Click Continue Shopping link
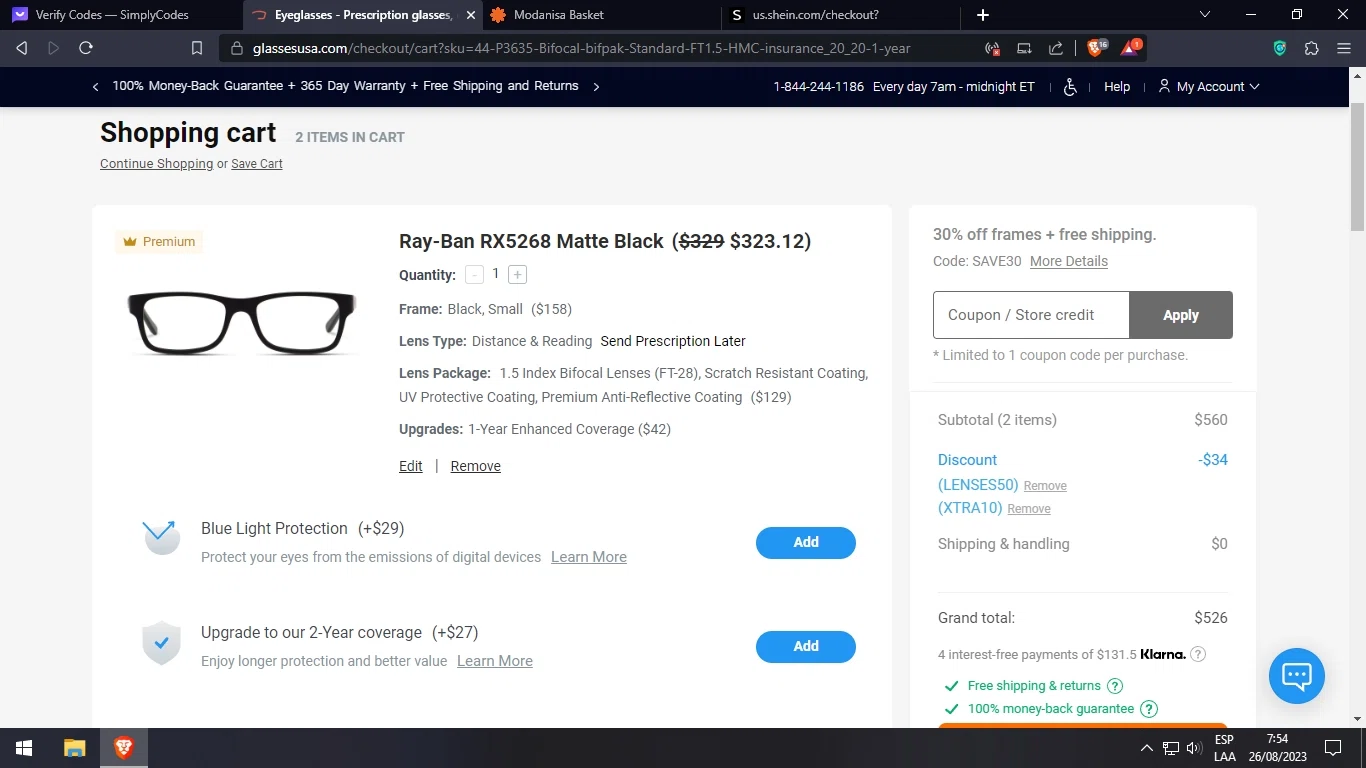The width and height of the screenshot is (1366, 768). 156,164
